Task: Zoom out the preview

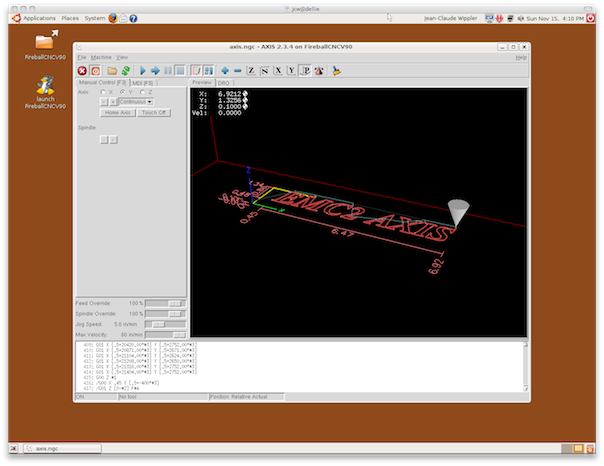Action: [237, 71]
